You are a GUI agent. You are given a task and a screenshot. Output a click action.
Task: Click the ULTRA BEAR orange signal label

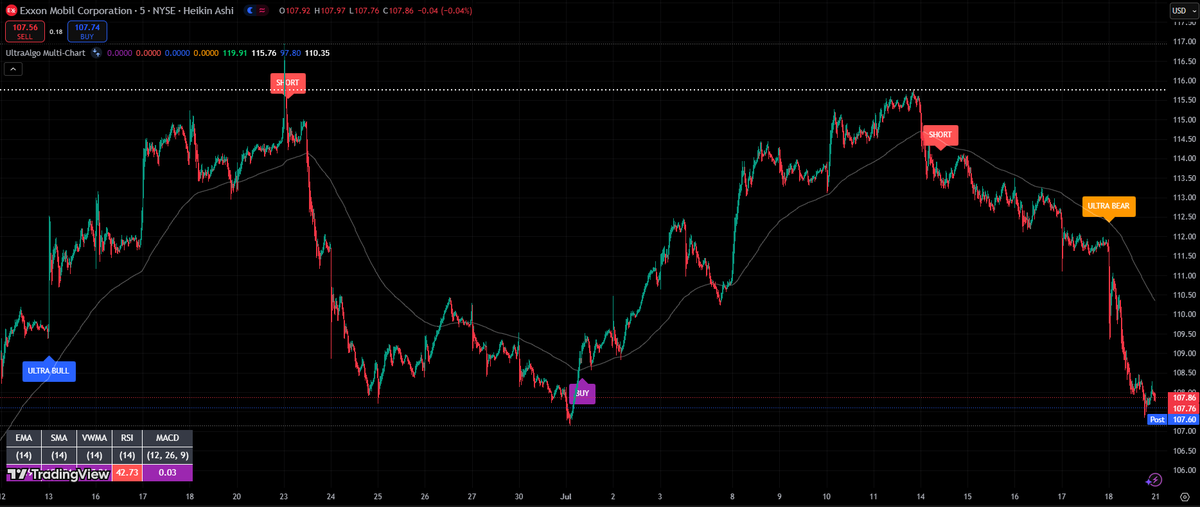coord(1109,206)
